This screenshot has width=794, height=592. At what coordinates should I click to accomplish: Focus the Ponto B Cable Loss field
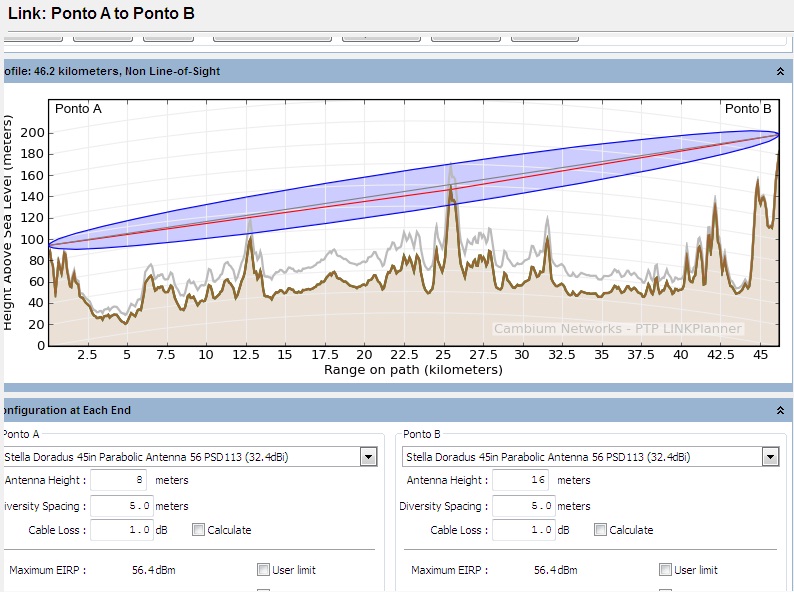tap(524, 530)
